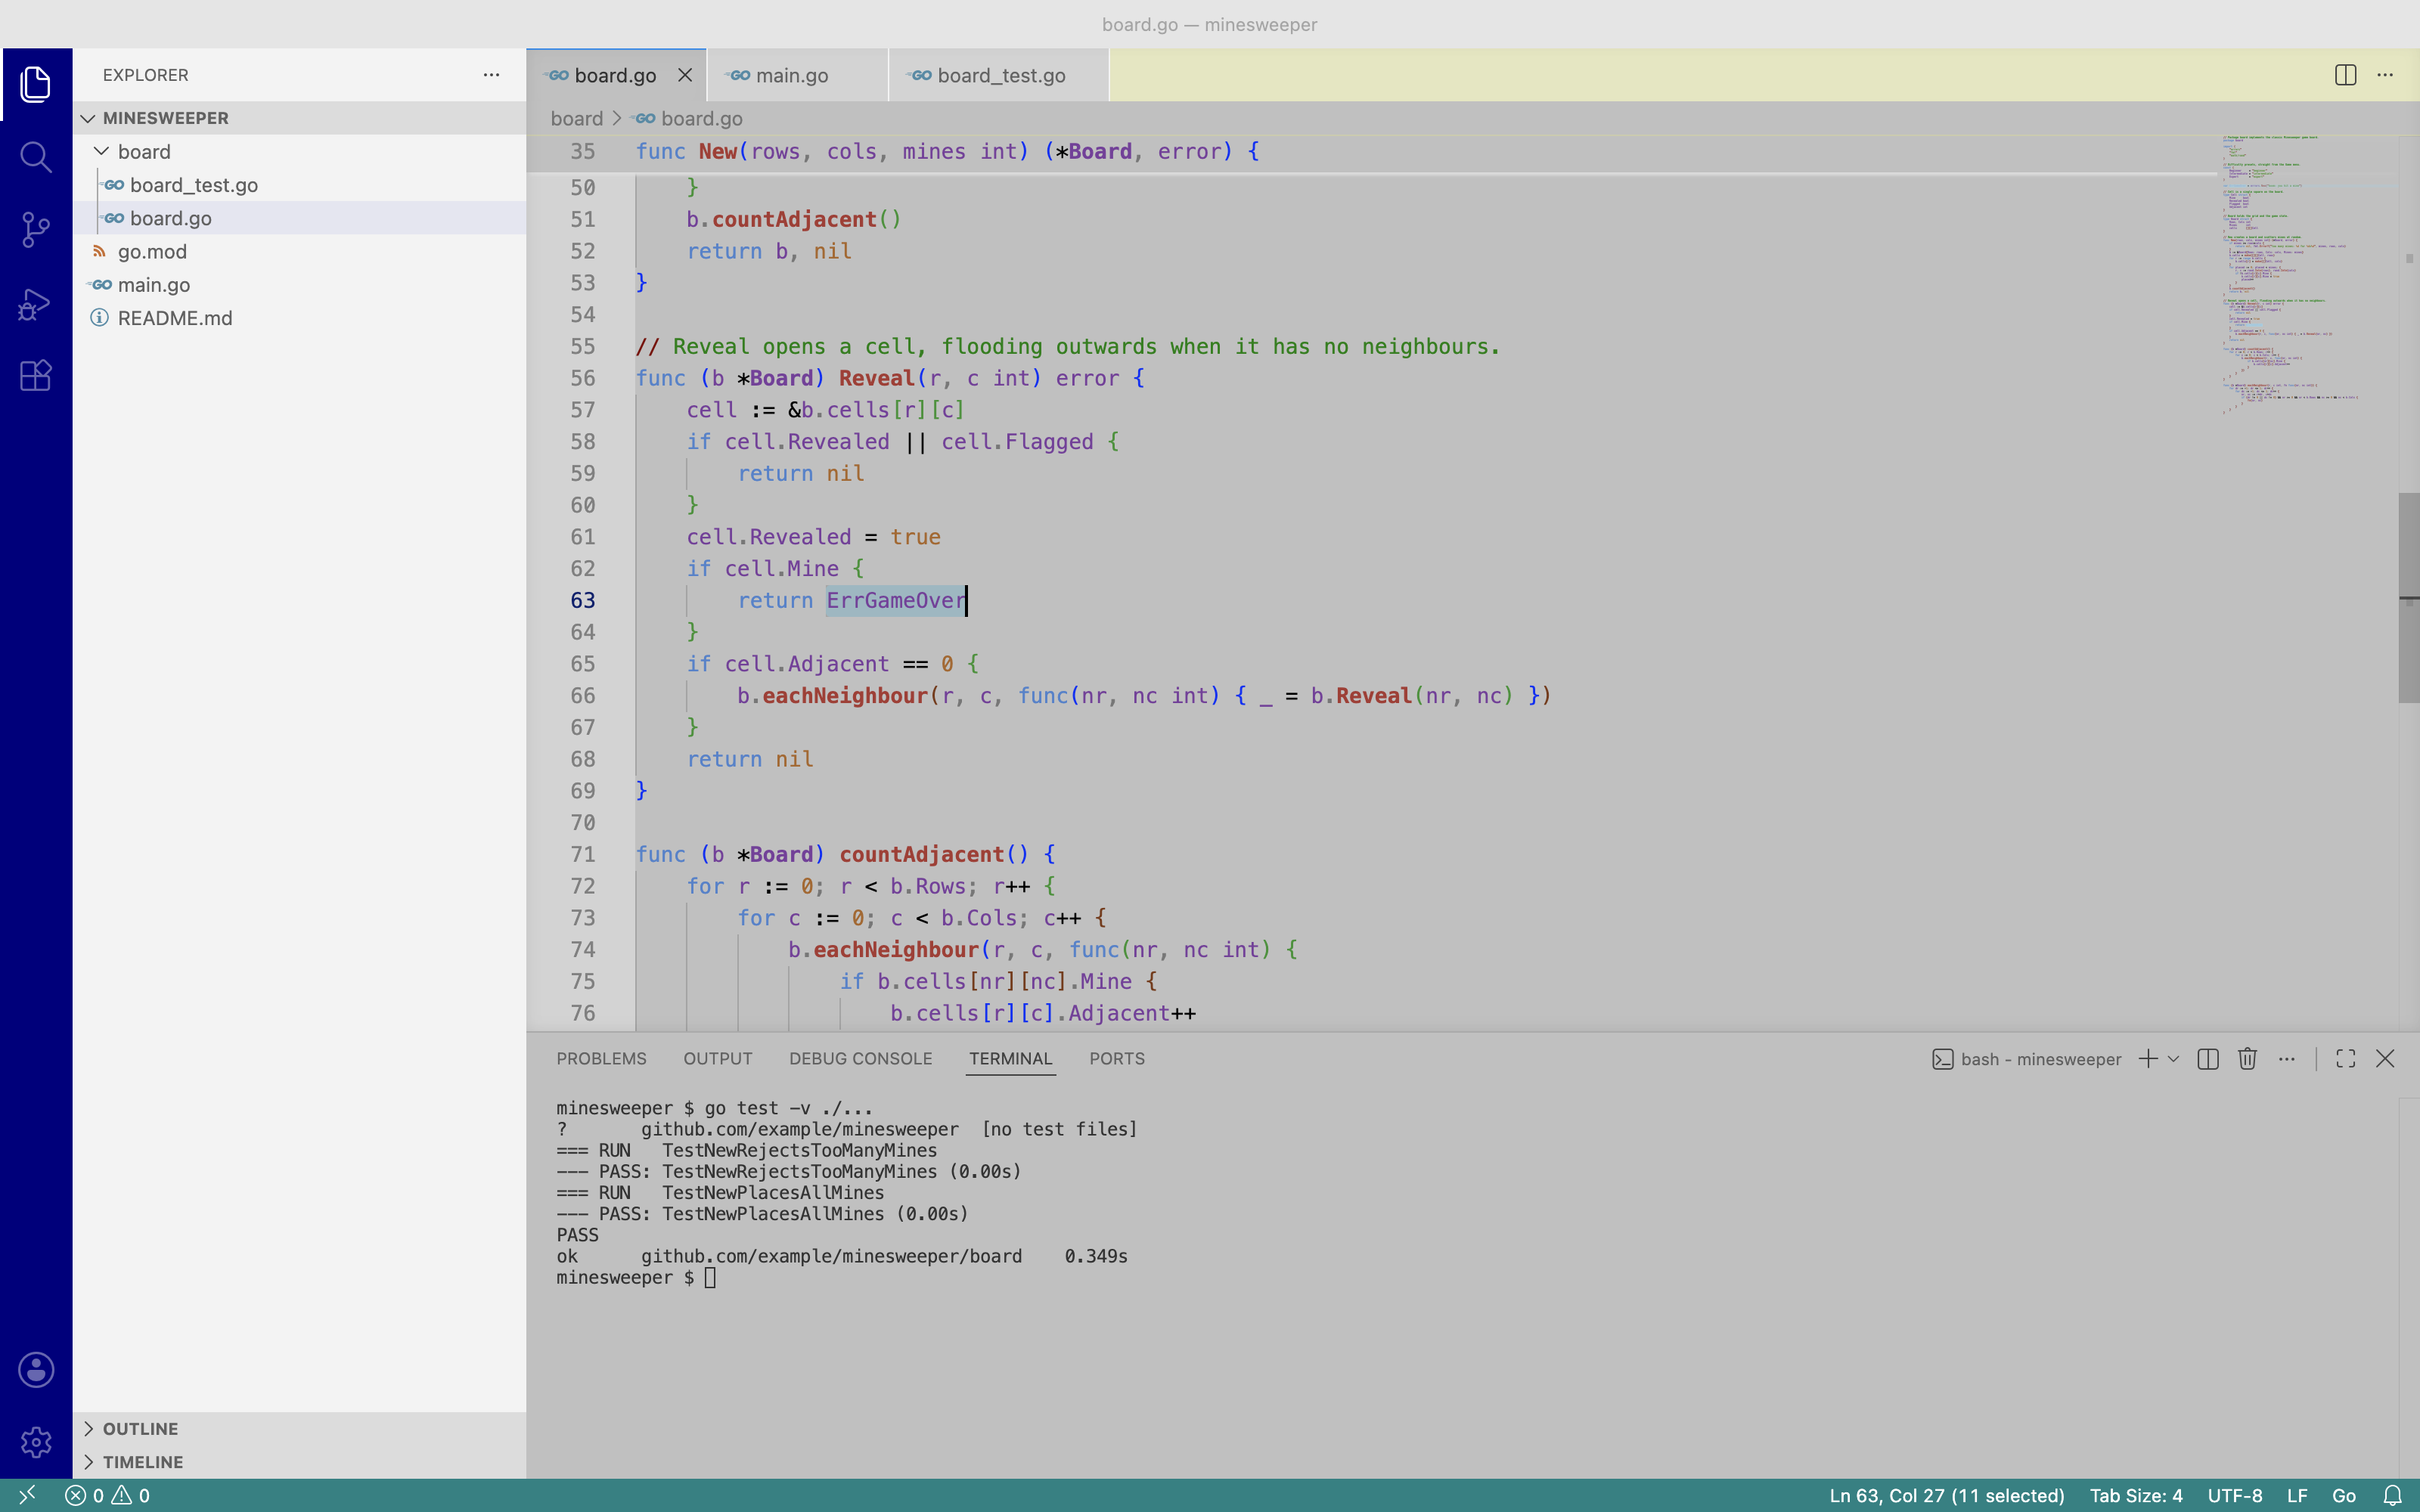2420x1512 pixels.
Task: Open editor more actions ellipsis
Action: [x=2385, y=75]
